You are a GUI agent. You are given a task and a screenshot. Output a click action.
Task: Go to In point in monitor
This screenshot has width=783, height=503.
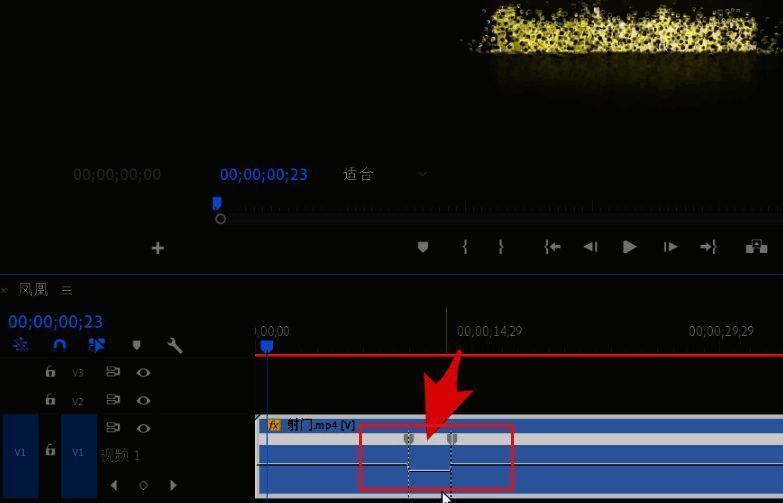coord(552,247)
